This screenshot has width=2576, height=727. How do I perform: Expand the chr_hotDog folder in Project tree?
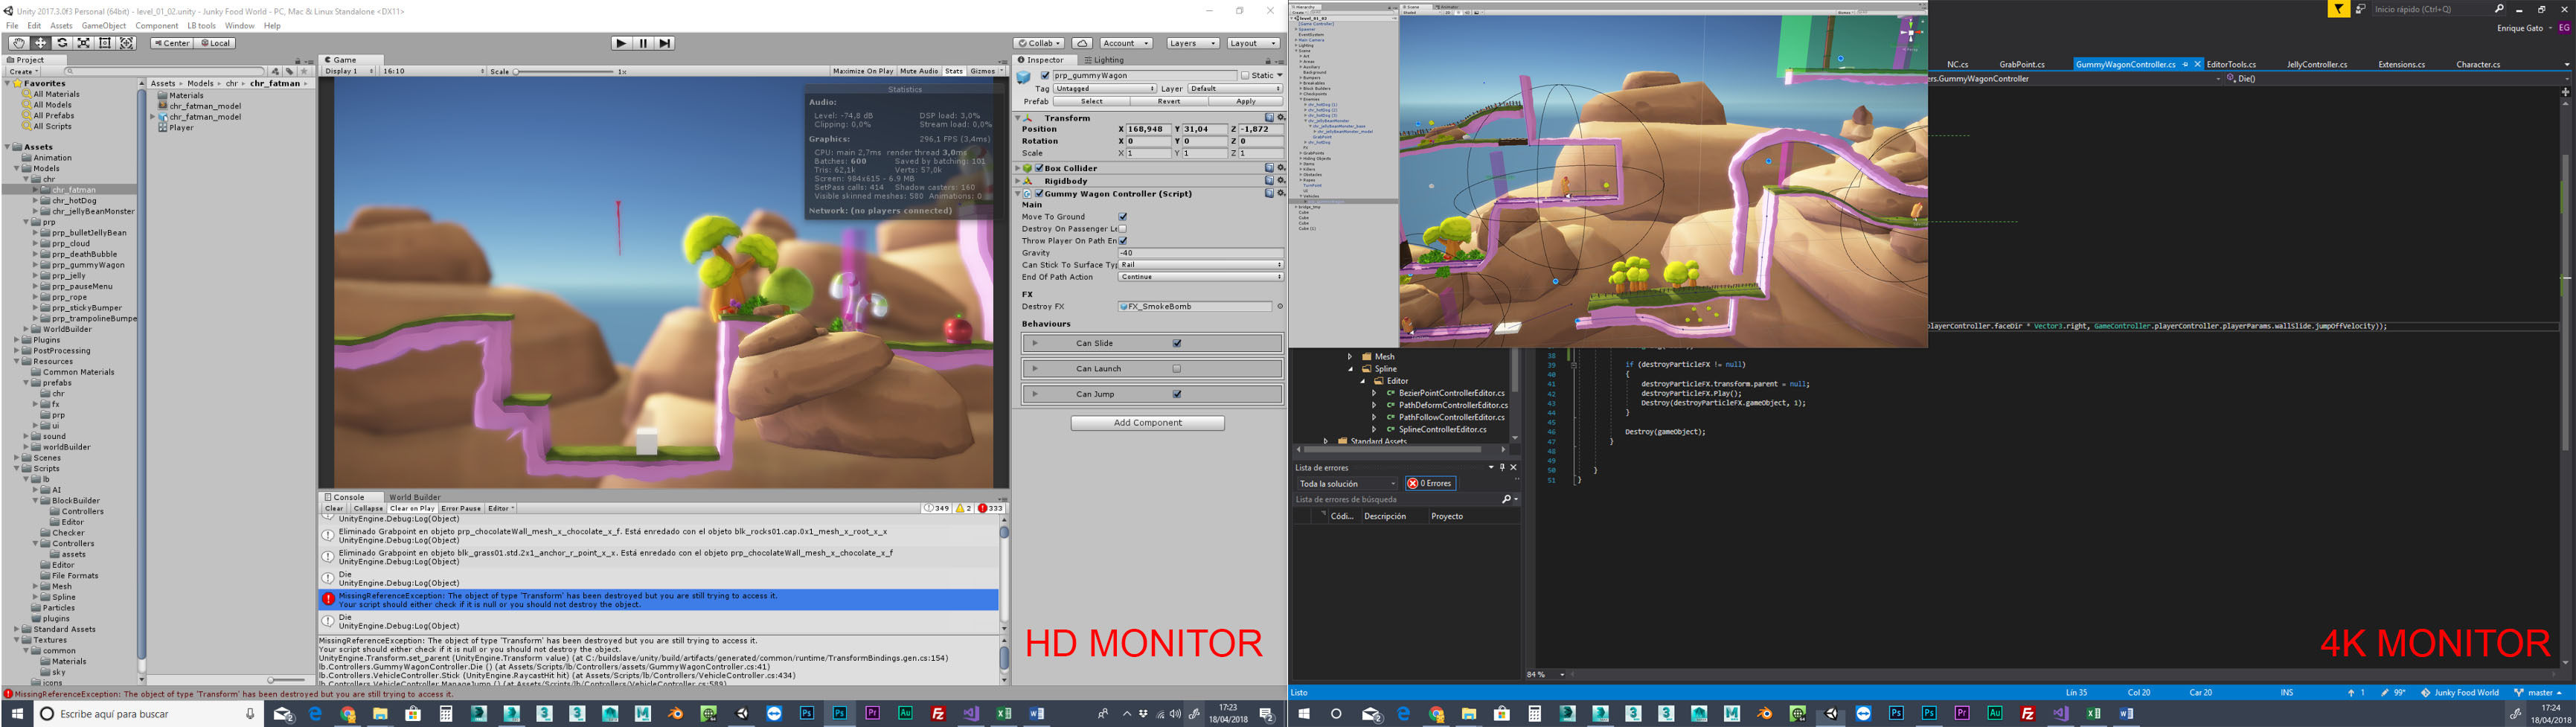pyautogui.click(x=36, y=201)
